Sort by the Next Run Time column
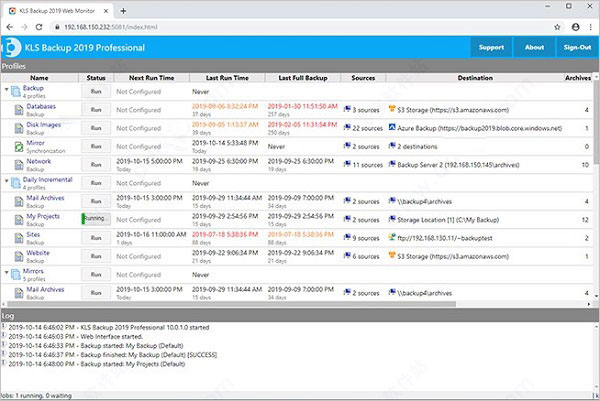 tap(152, 78)
